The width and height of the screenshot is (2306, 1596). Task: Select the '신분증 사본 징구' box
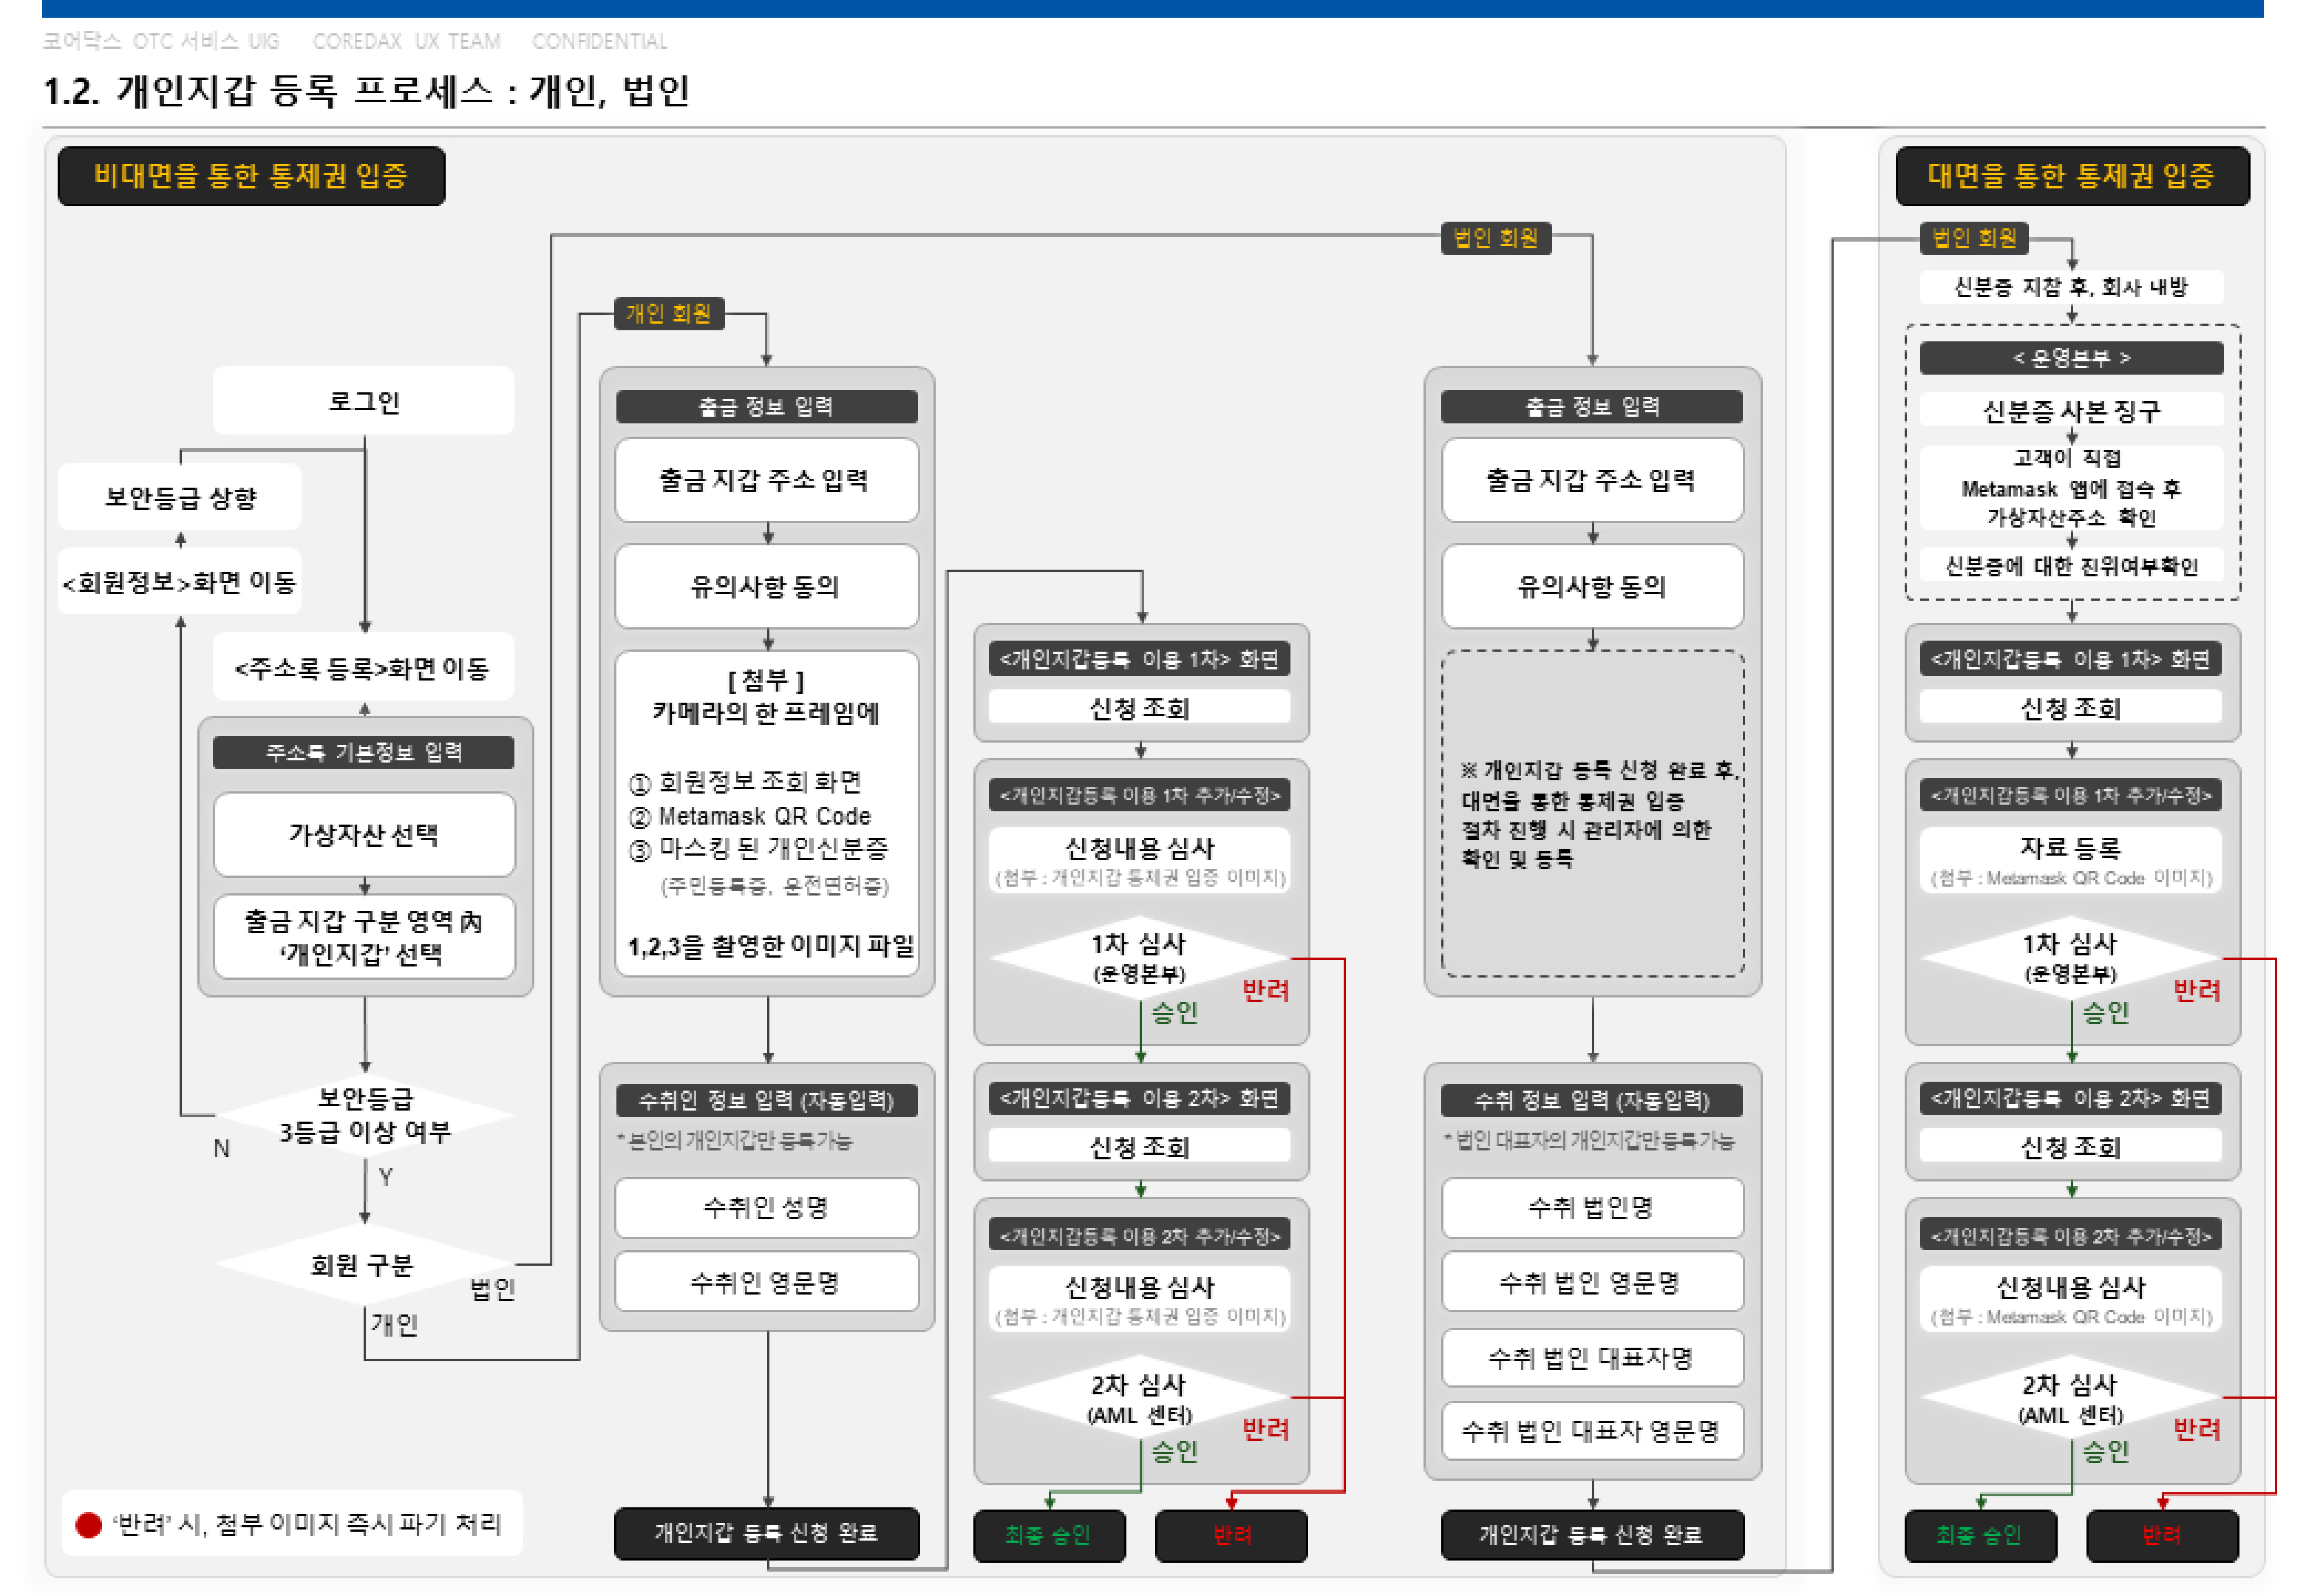2071,411
